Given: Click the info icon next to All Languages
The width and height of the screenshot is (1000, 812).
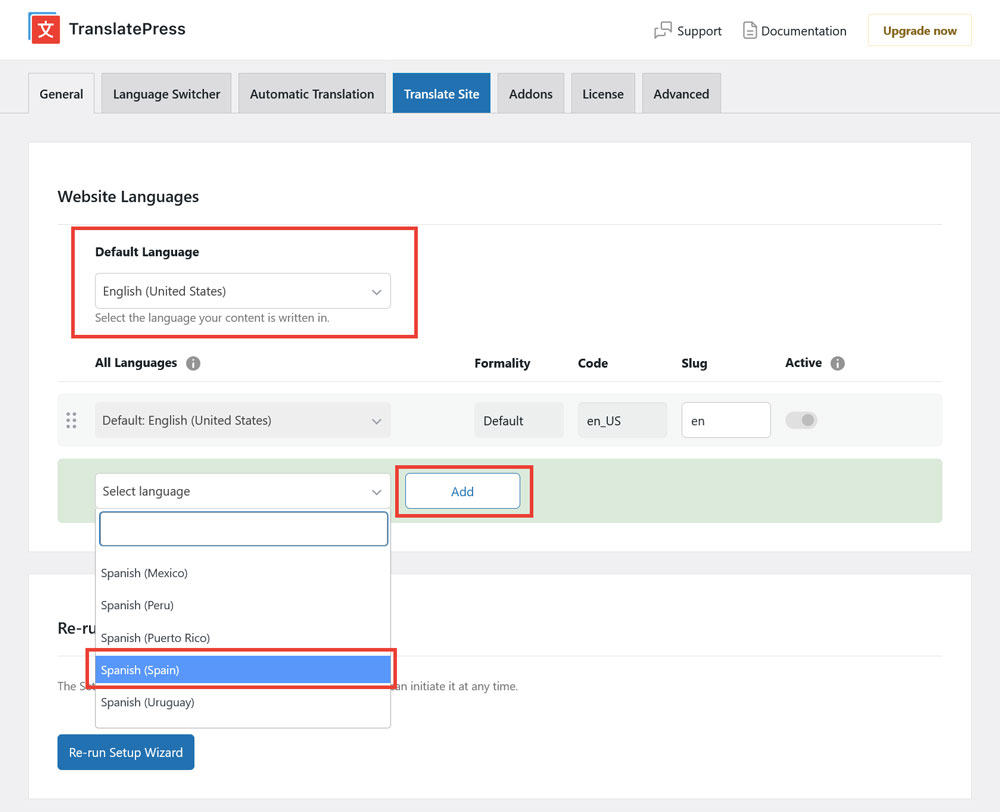Looking at the screenshot, I should pyautogui.click(x=193, y=363).
